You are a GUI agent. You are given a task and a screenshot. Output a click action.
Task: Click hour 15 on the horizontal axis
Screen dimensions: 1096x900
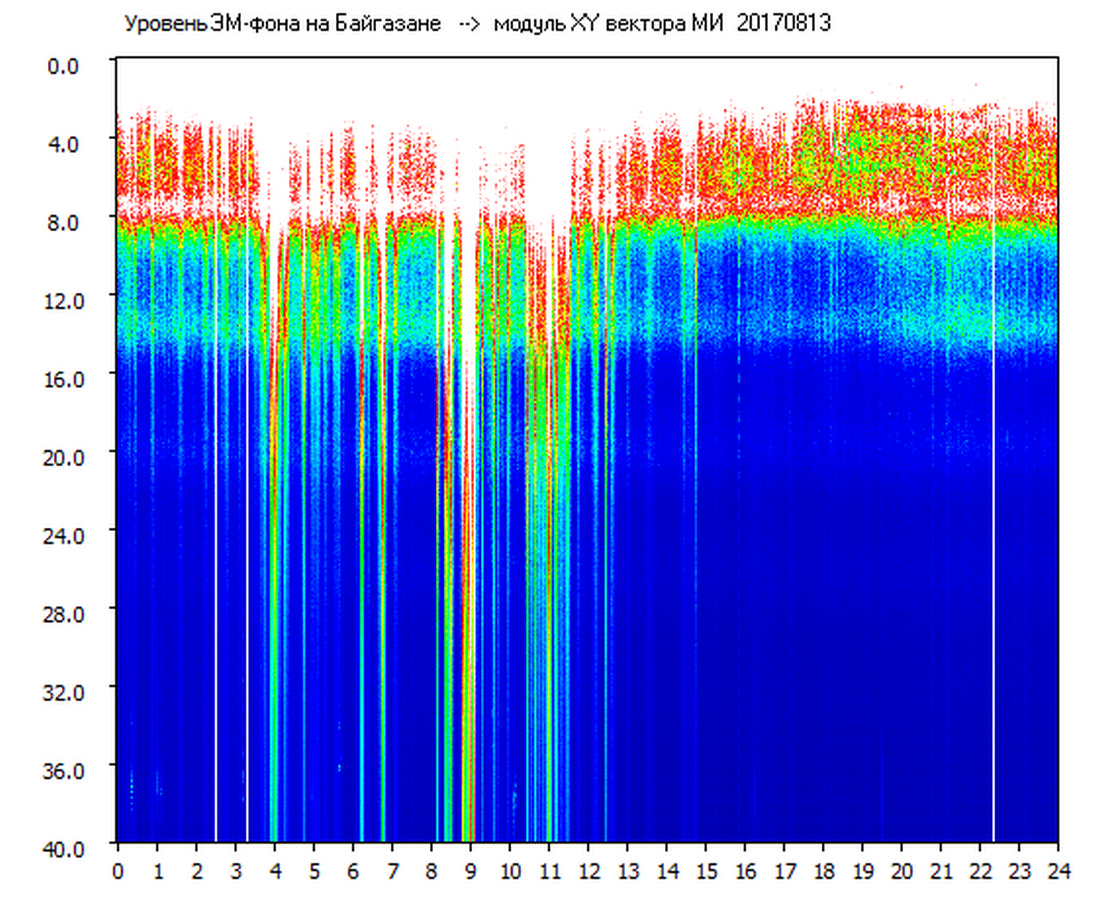[706, 870]
